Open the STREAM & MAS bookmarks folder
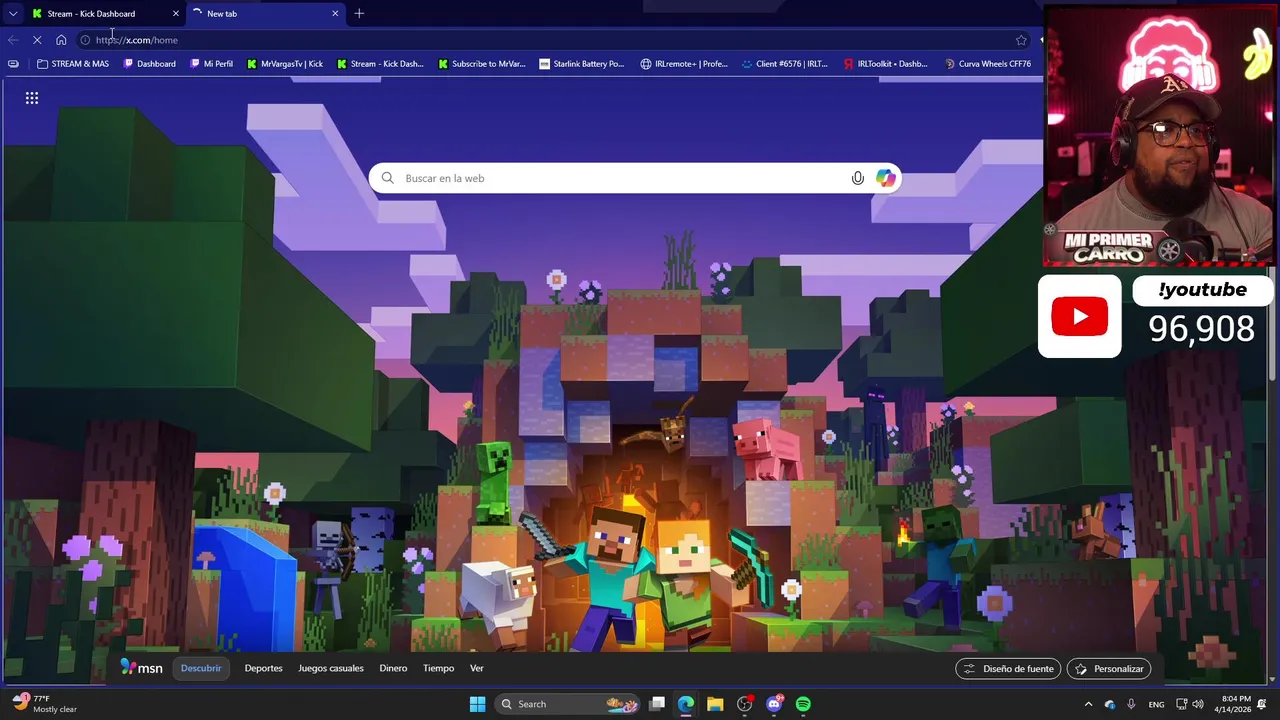Viewport: 1280px width, 720px height. pos(73,64)
